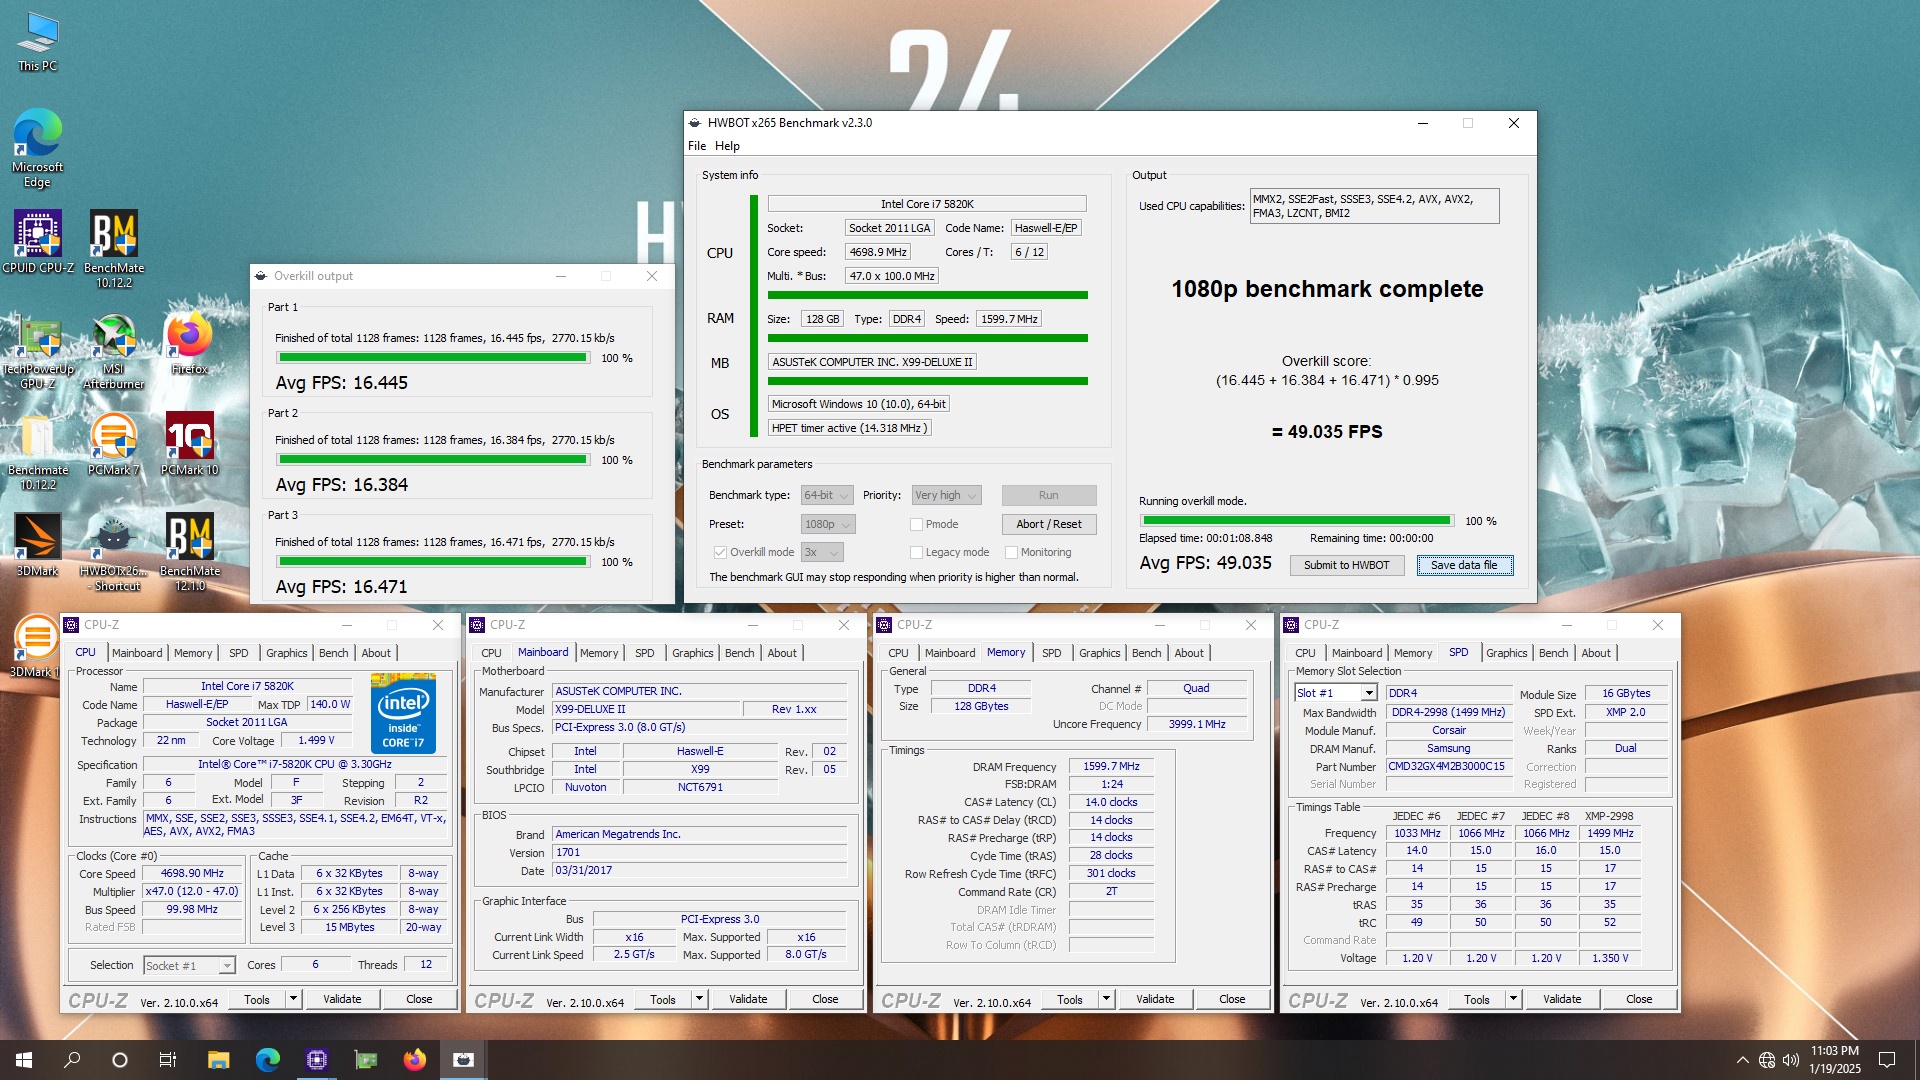
Task: Open Firefox from the taskbar
Action: pyautogui.click(x=414, y=1060)
